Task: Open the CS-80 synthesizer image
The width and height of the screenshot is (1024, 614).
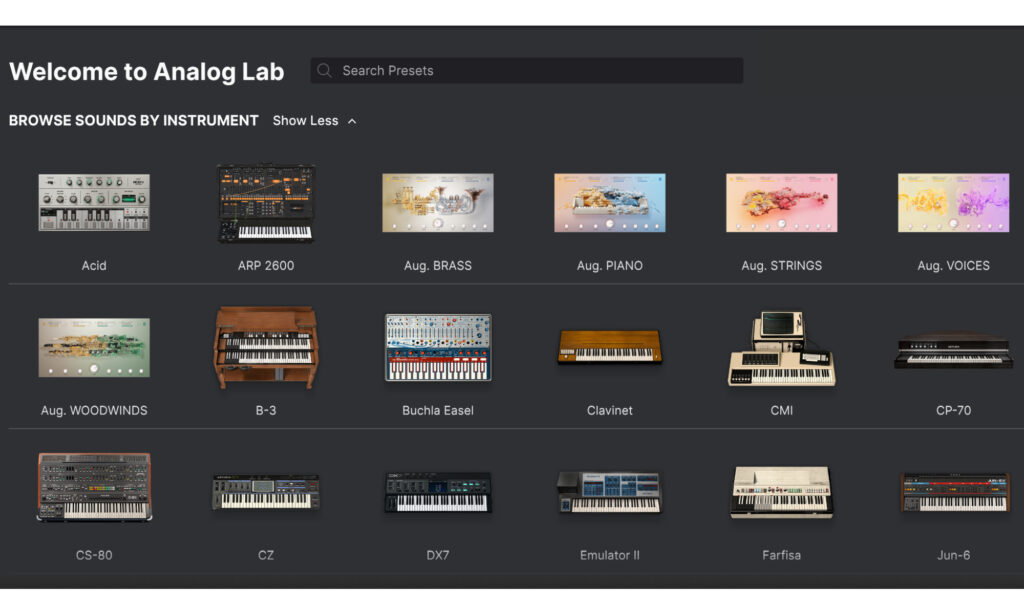Action: 94,487
